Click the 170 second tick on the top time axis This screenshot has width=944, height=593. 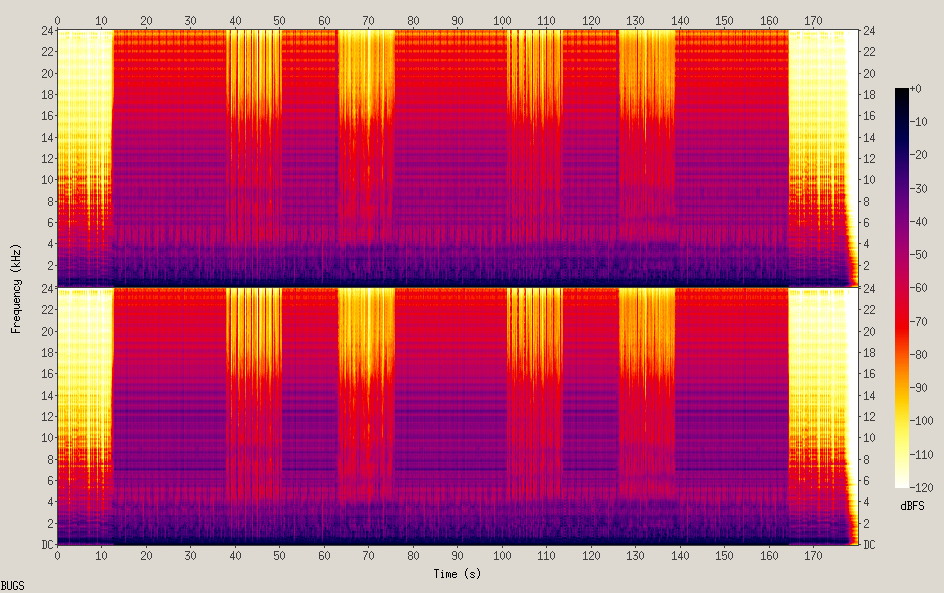click(x=813, y=20)
